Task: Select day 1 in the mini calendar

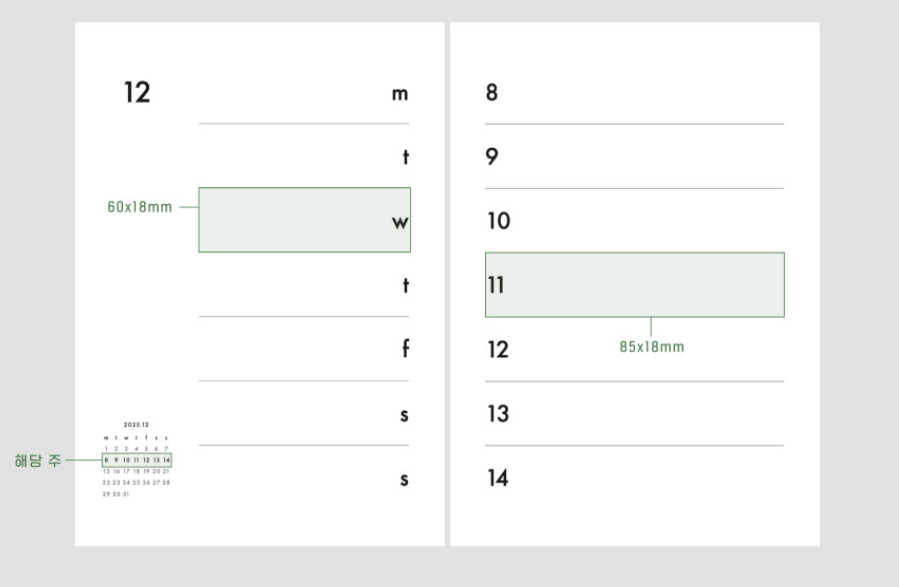Action: click(x=106, y=449)
